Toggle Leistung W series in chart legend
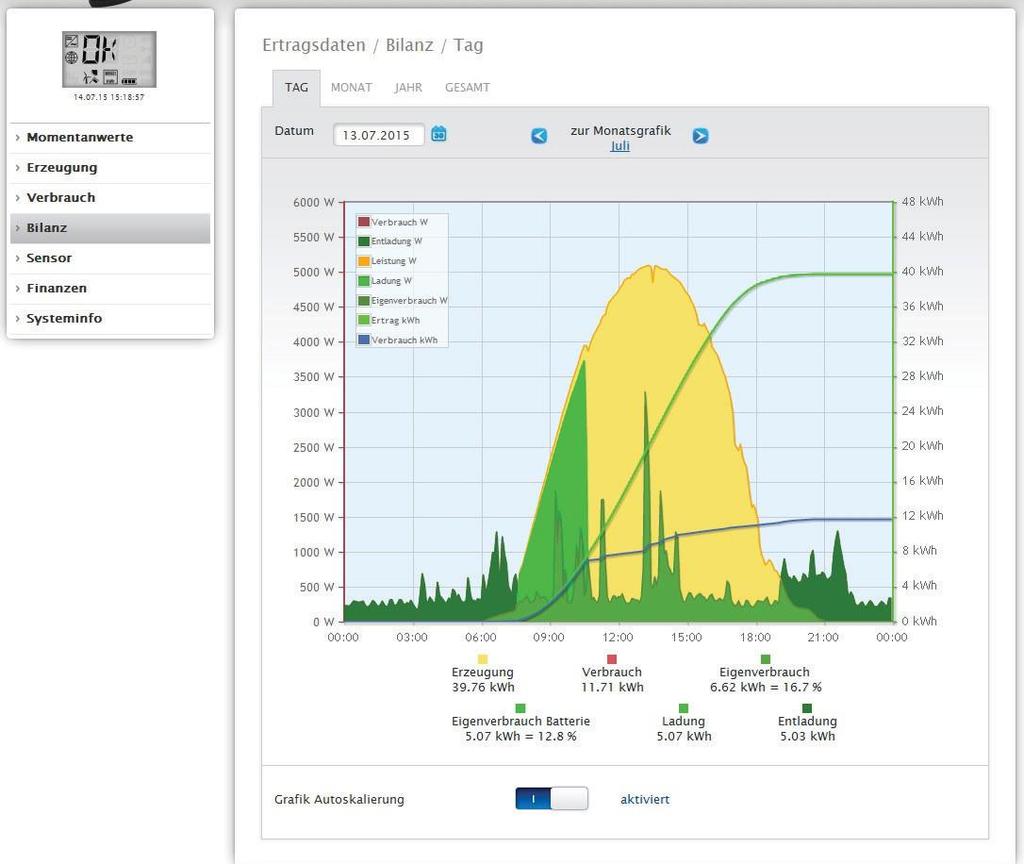The image size is (1024, 864). click(x=387, y=261)
